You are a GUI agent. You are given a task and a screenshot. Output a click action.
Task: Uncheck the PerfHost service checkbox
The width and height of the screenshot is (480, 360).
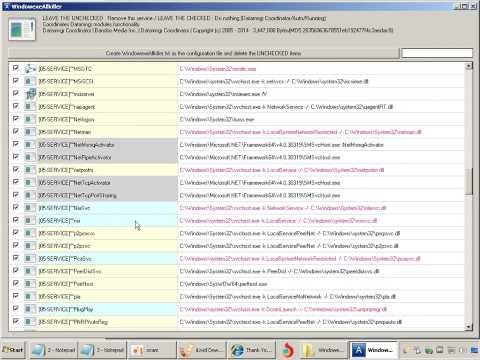pos(16,283)
